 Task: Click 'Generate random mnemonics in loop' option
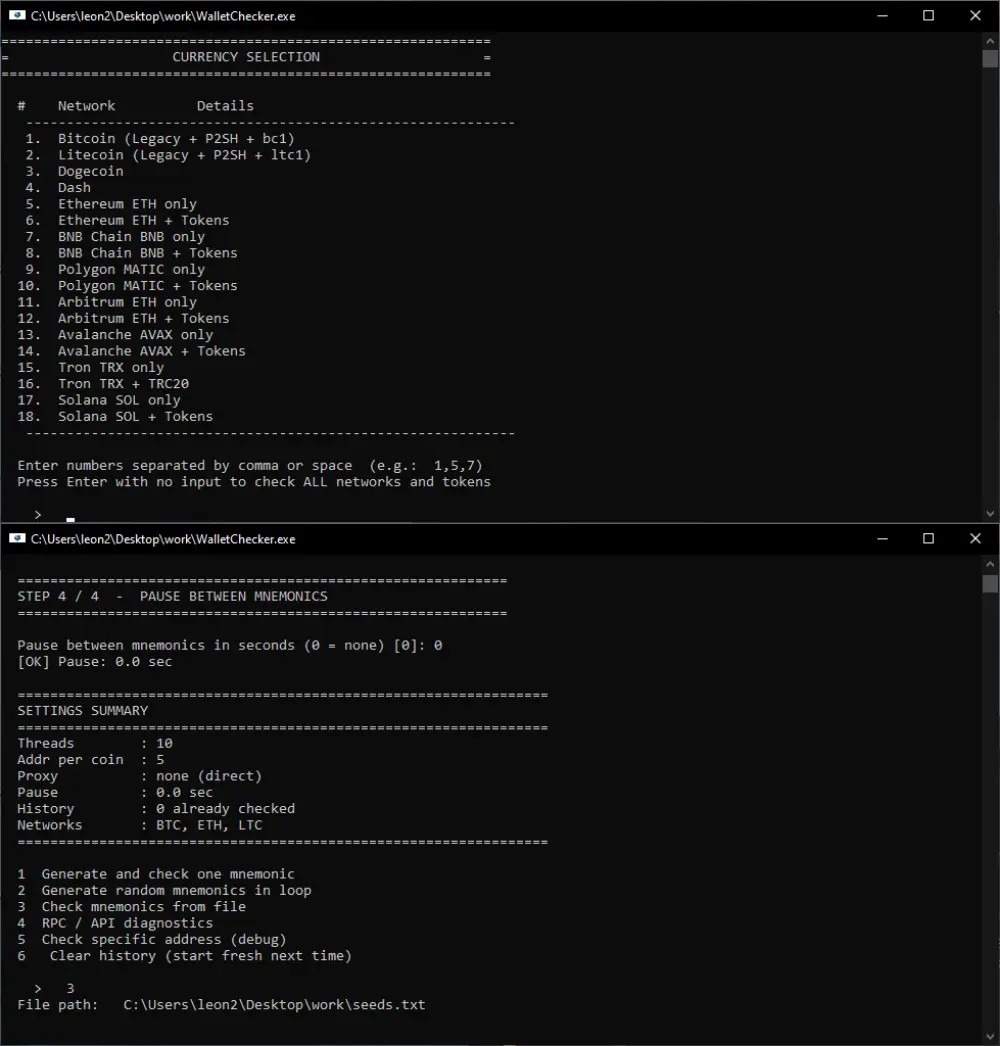164,891
